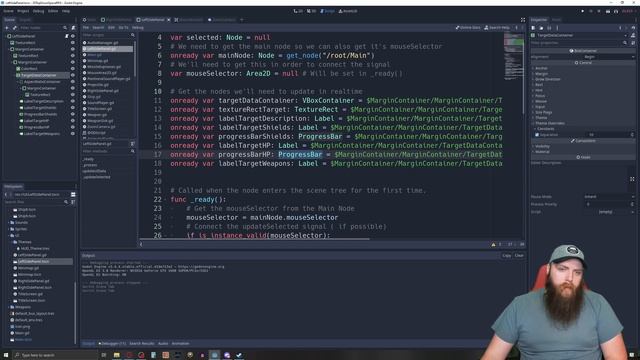Play the project
The width and height of the screenshot is (640, 360).
[x=582, y=11]
